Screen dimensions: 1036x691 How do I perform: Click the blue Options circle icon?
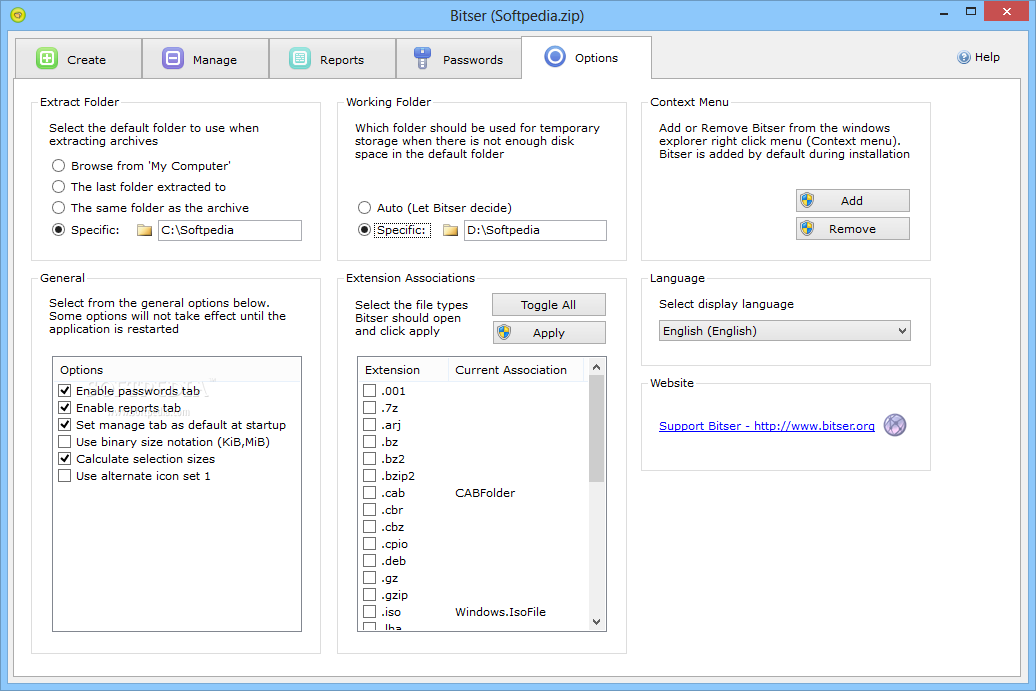(555, 57)
